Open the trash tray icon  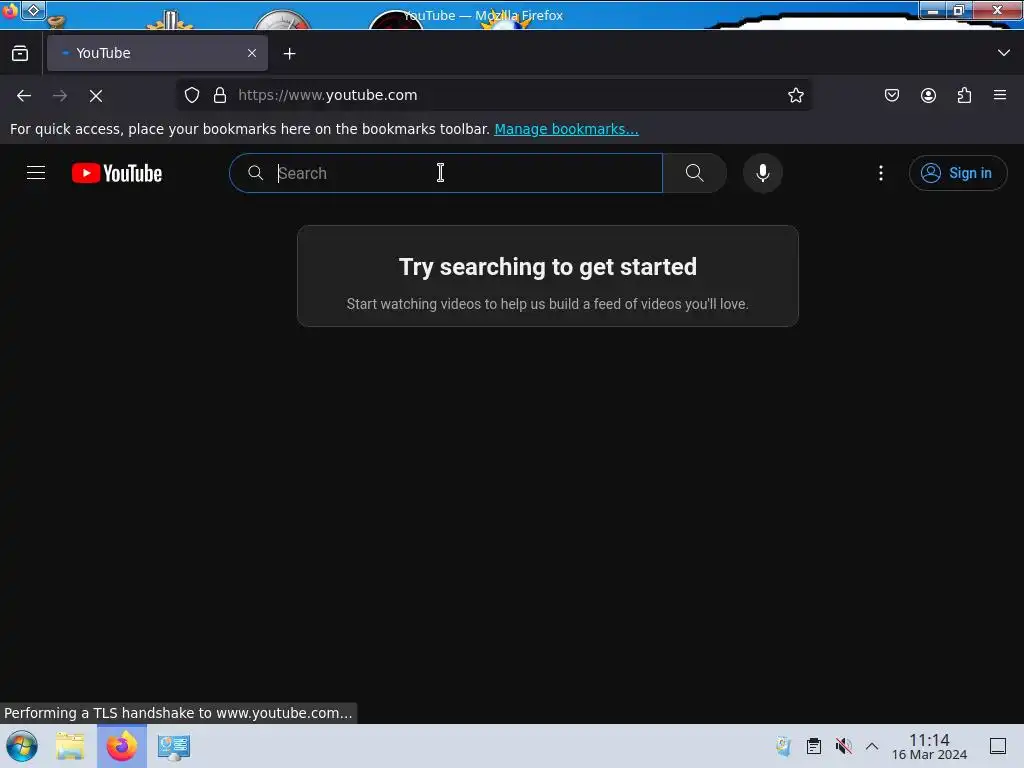783,746
